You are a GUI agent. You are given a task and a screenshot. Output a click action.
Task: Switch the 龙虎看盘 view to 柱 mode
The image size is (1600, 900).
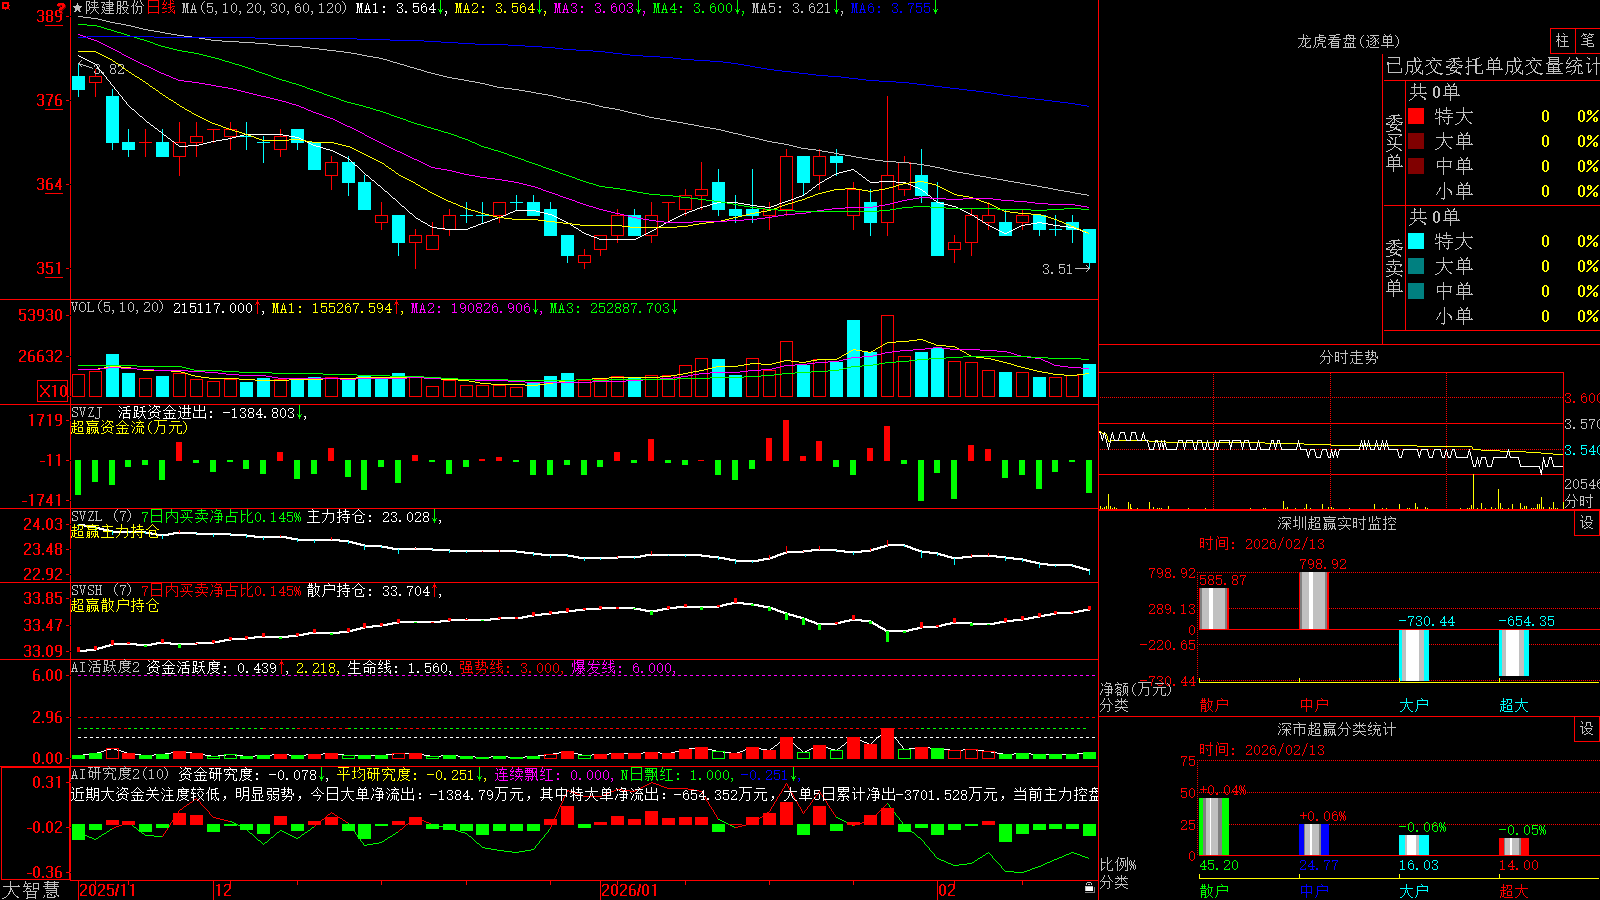point(1562,40)
